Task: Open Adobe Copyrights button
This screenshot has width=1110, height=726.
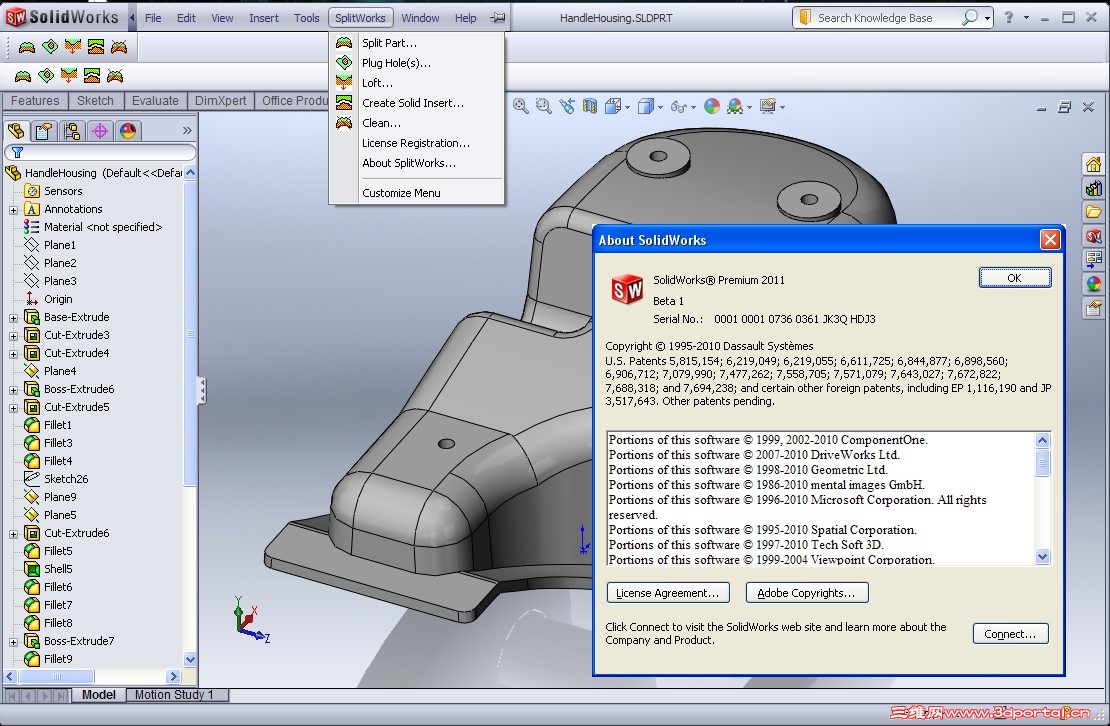Action: [x=806, y=593]
